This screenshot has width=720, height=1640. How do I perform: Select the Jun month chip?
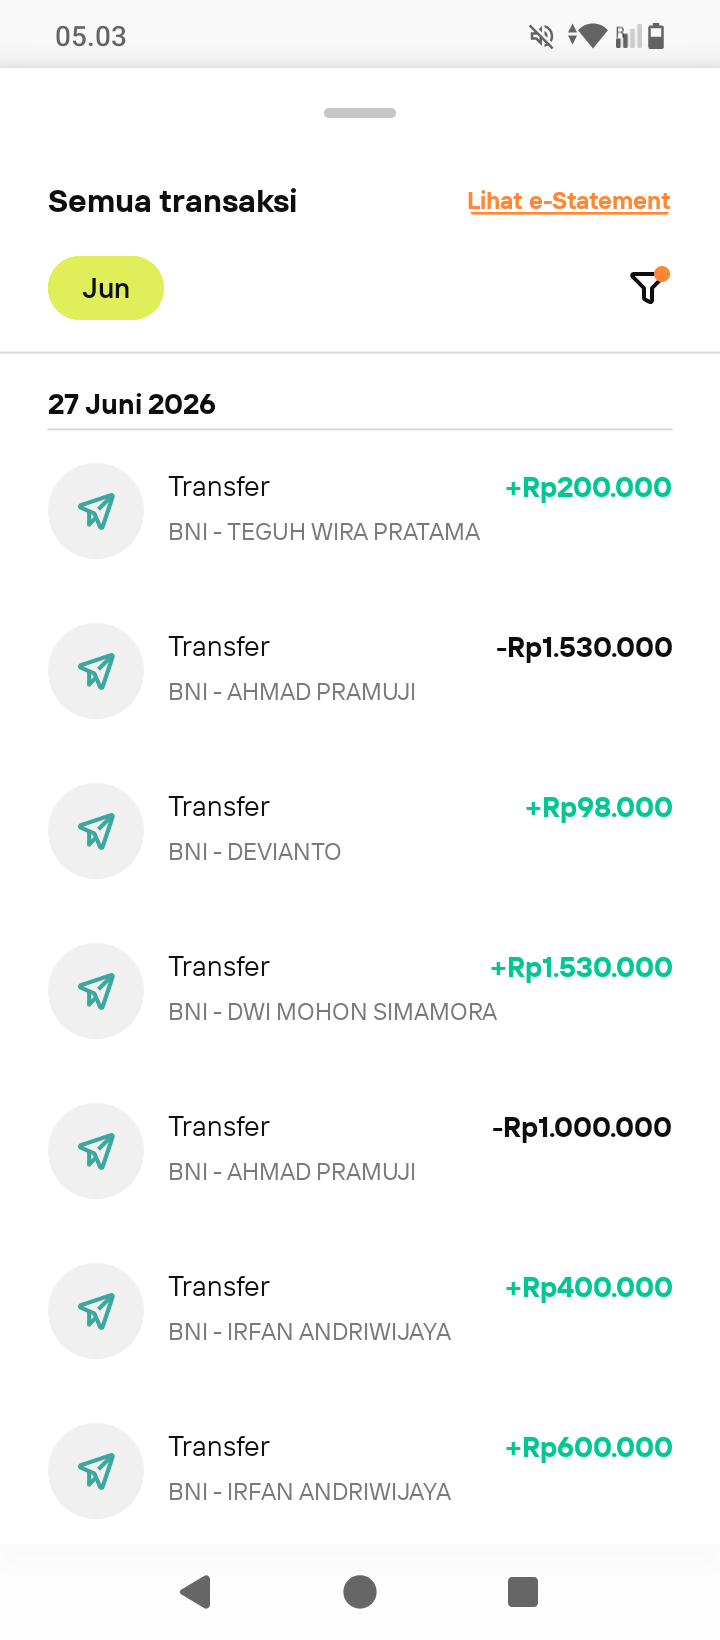(x=106, y=288)
